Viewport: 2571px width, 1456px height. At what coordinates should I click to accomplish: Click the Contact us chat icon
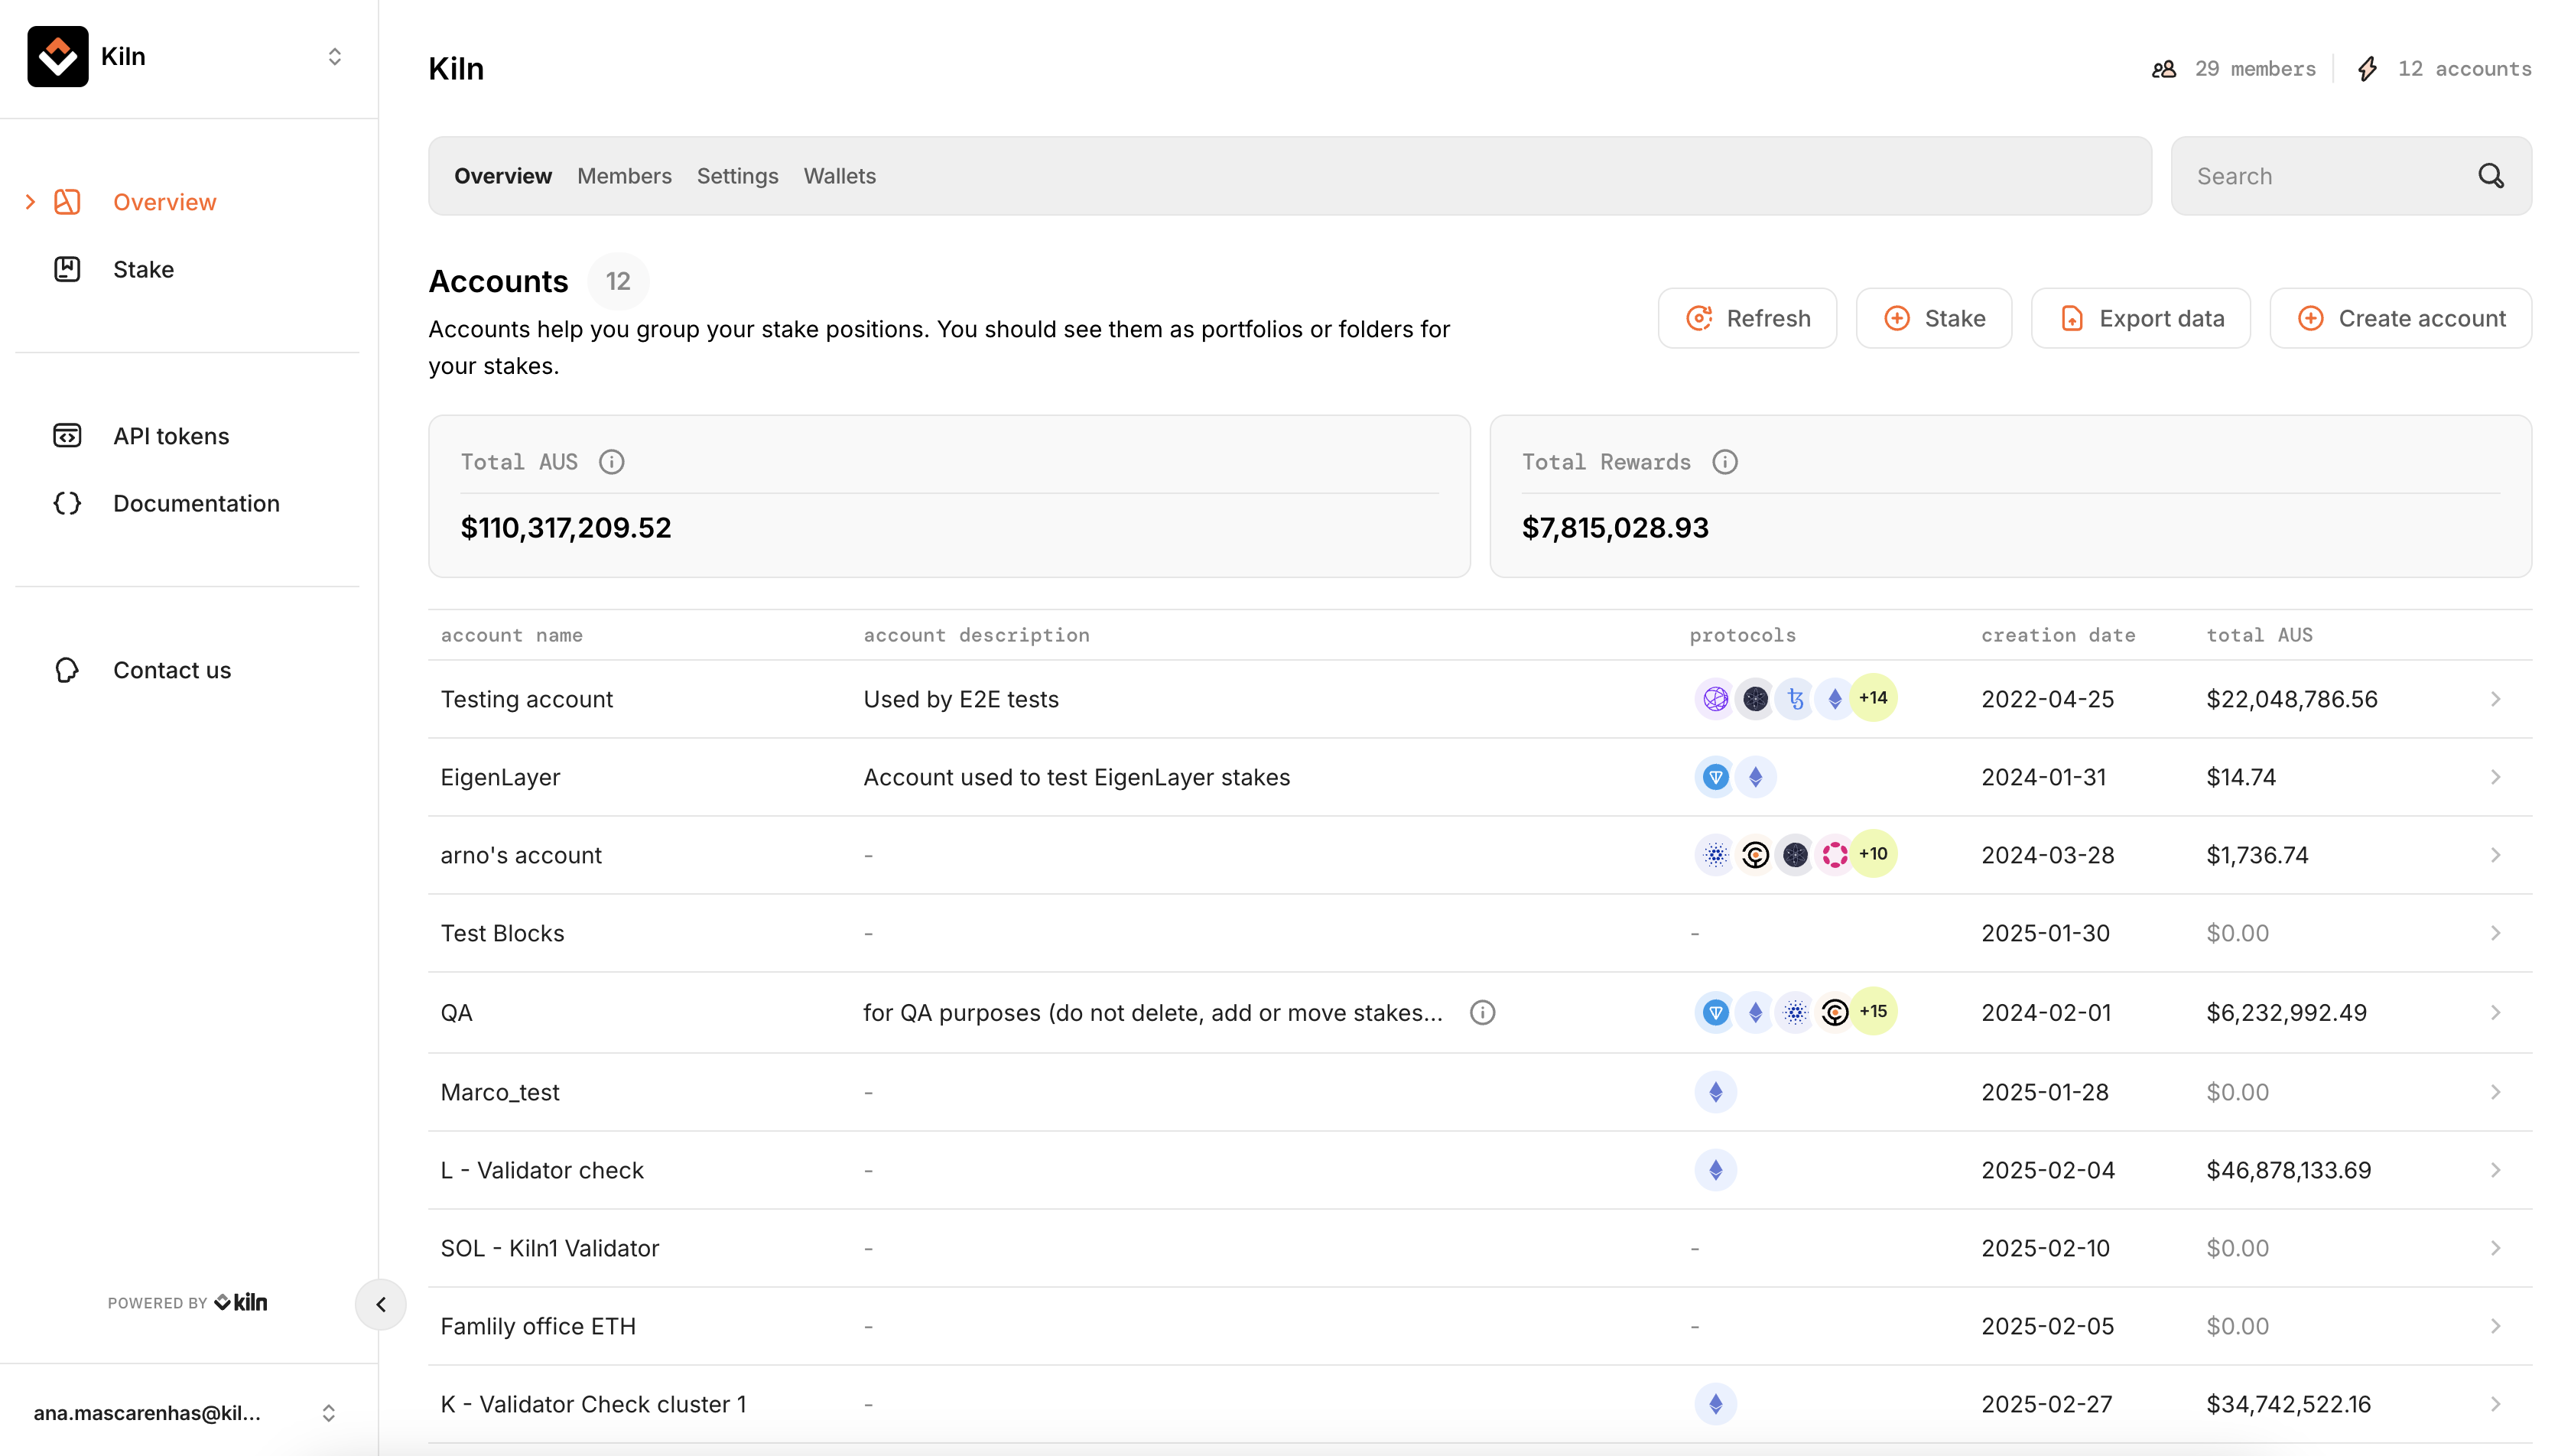pyautogui.click(x=67, y=670)
